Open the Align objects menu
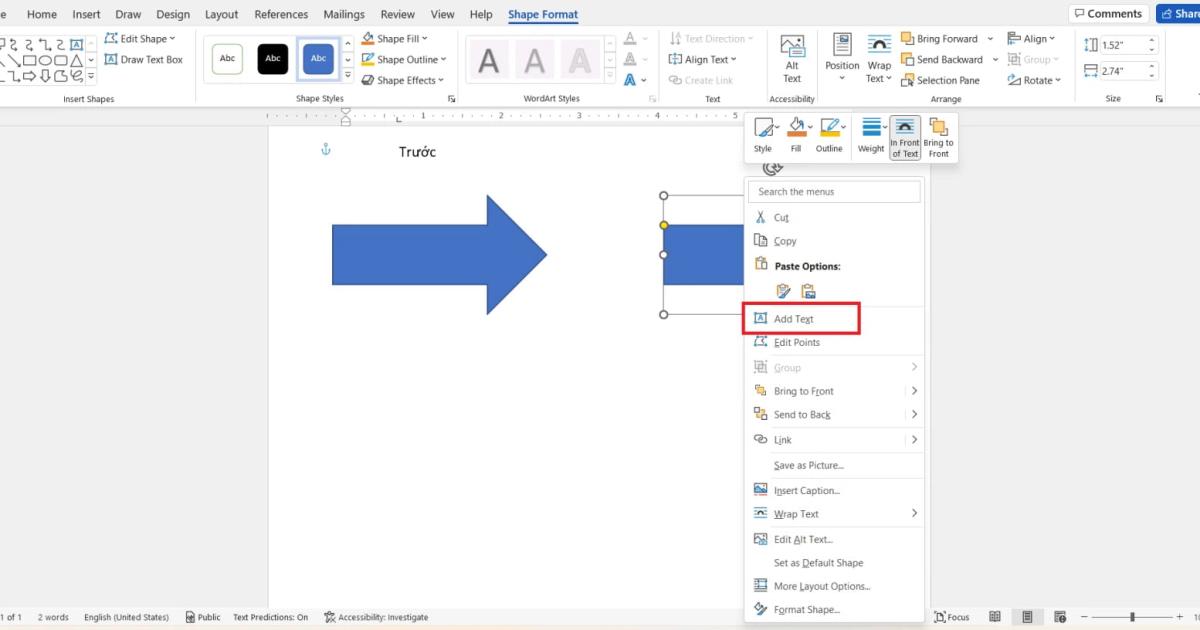 [1032, 39]
